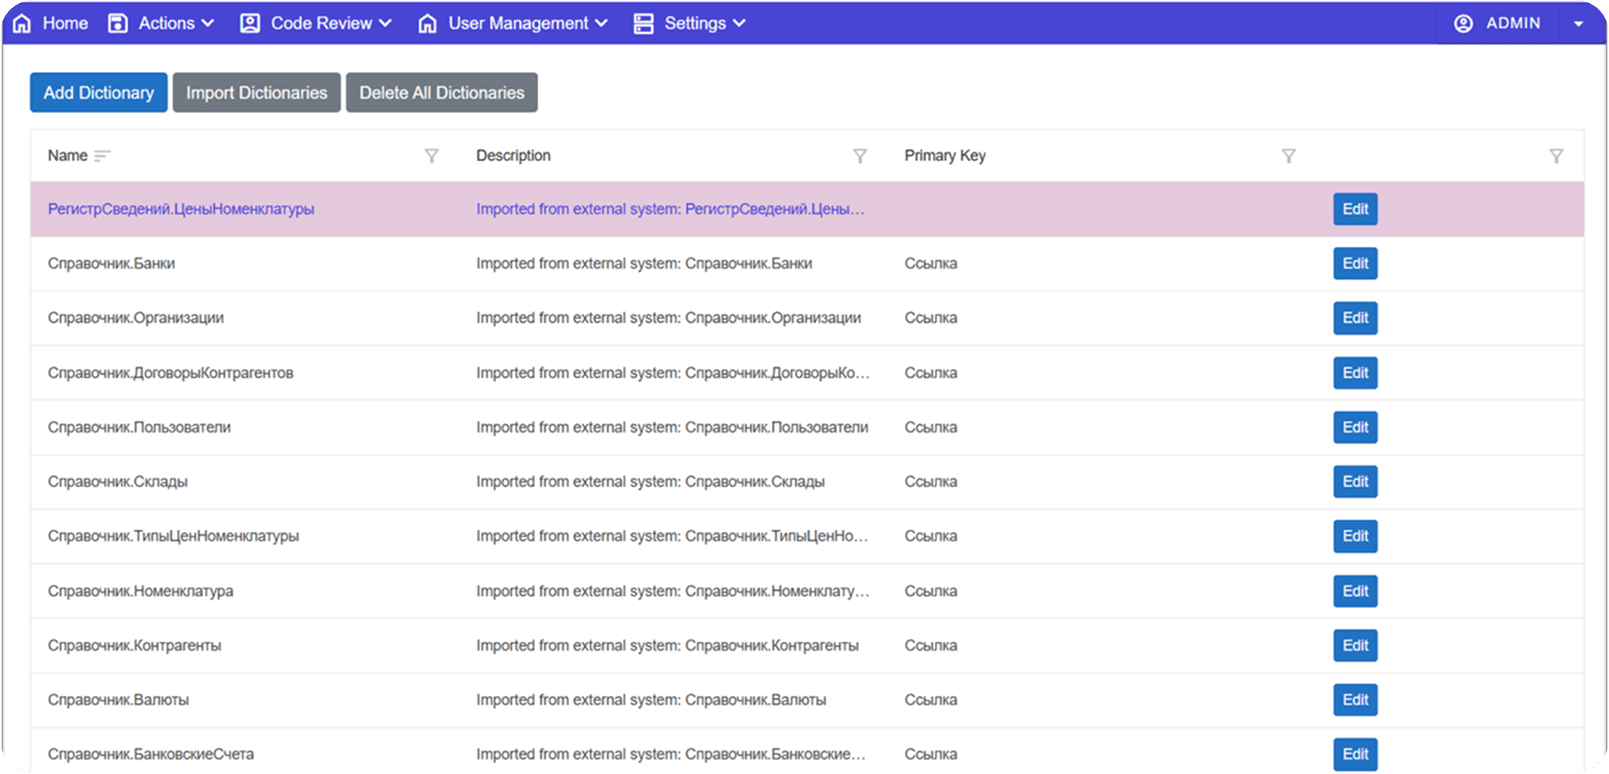Click the filter icon in last column
Viewport: 1609px width, 774px height.
coord(1556,156)
